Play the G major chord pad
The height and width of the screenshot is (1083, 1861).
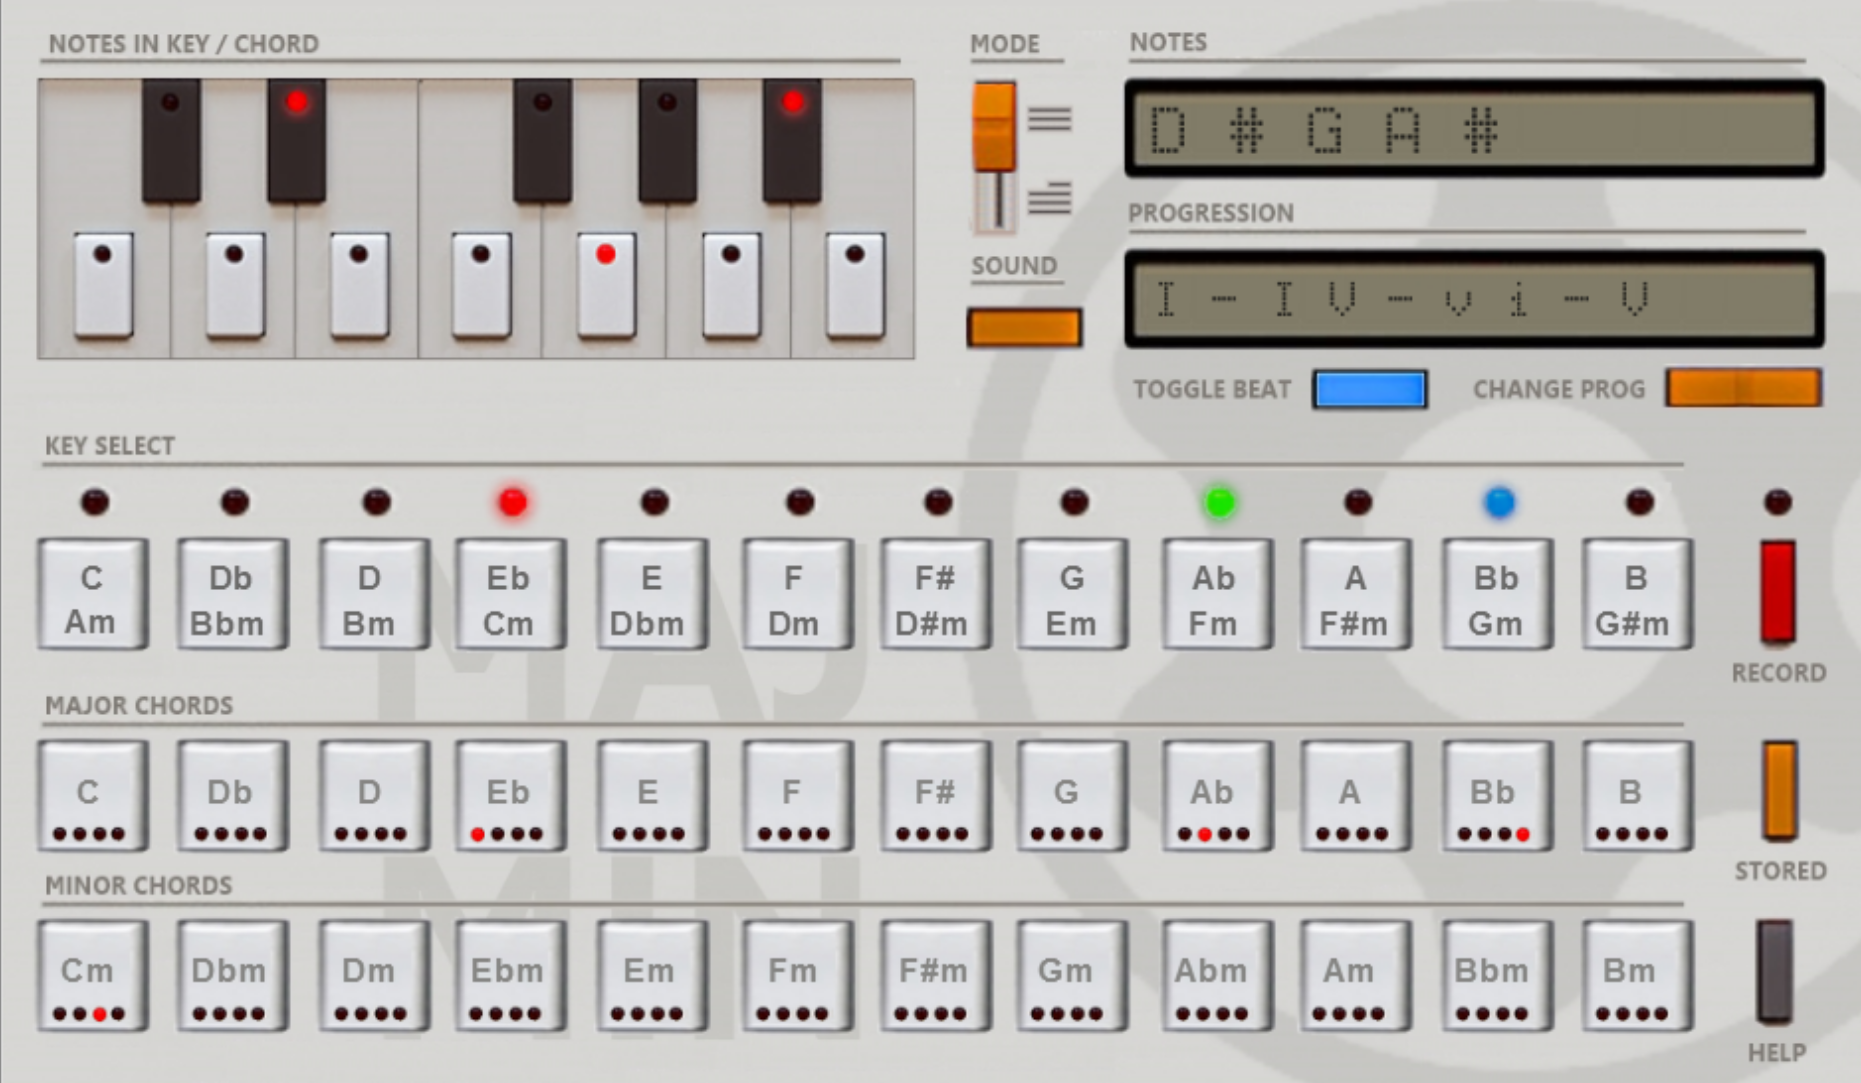(1073, 796)
